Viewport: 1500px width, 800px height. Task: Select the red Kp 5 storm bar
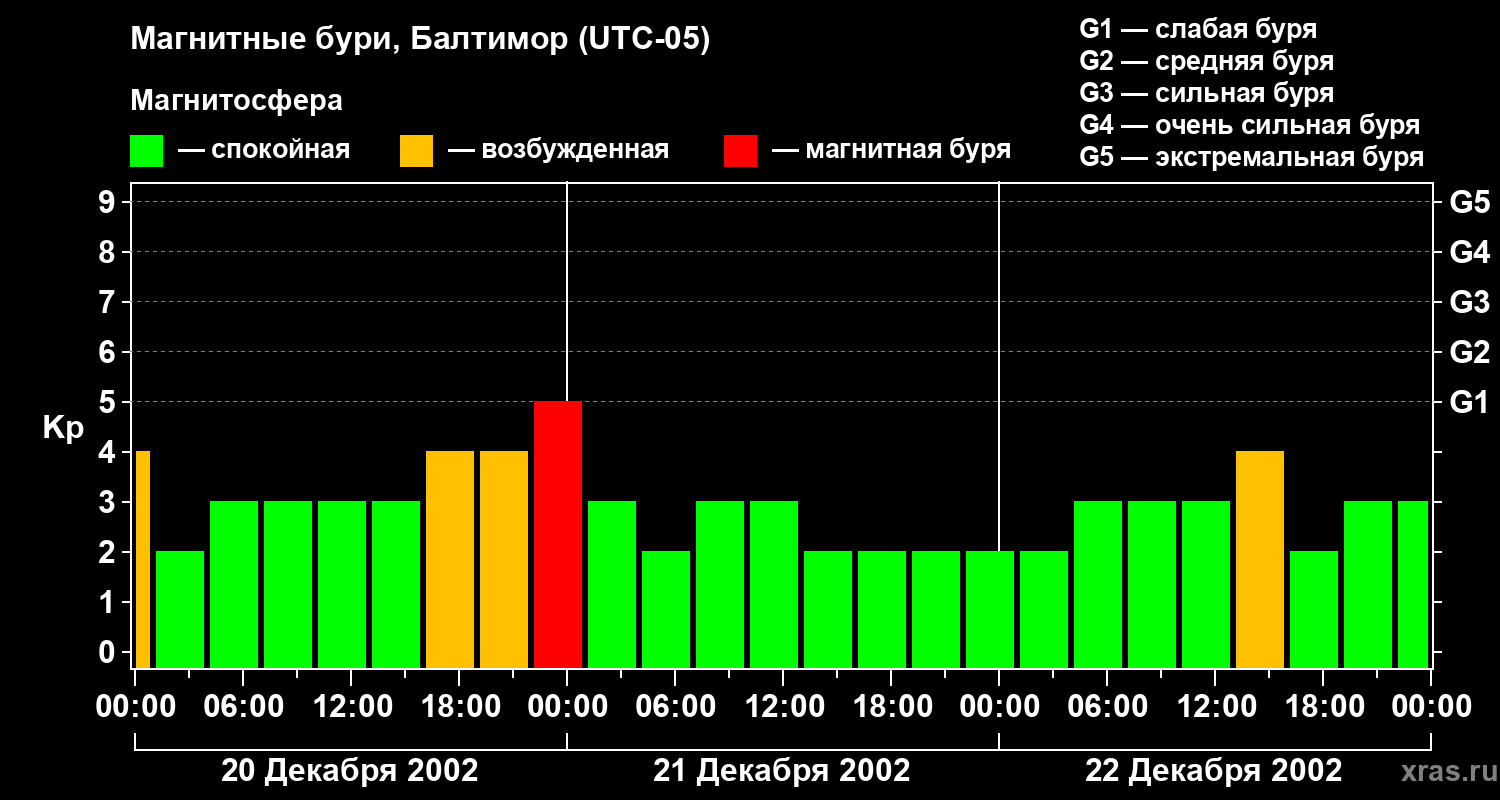coord(558,534)
